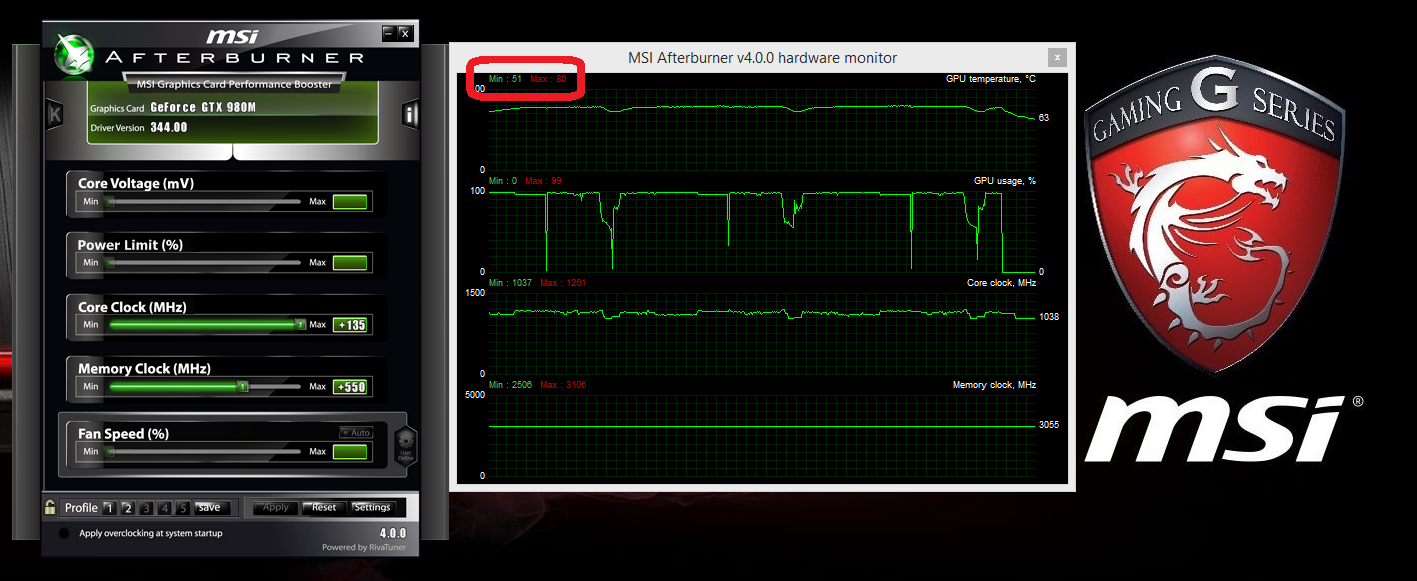Close the hardware monitor window
Viewport: 1417px width, 581px height.
[1056, 58]
